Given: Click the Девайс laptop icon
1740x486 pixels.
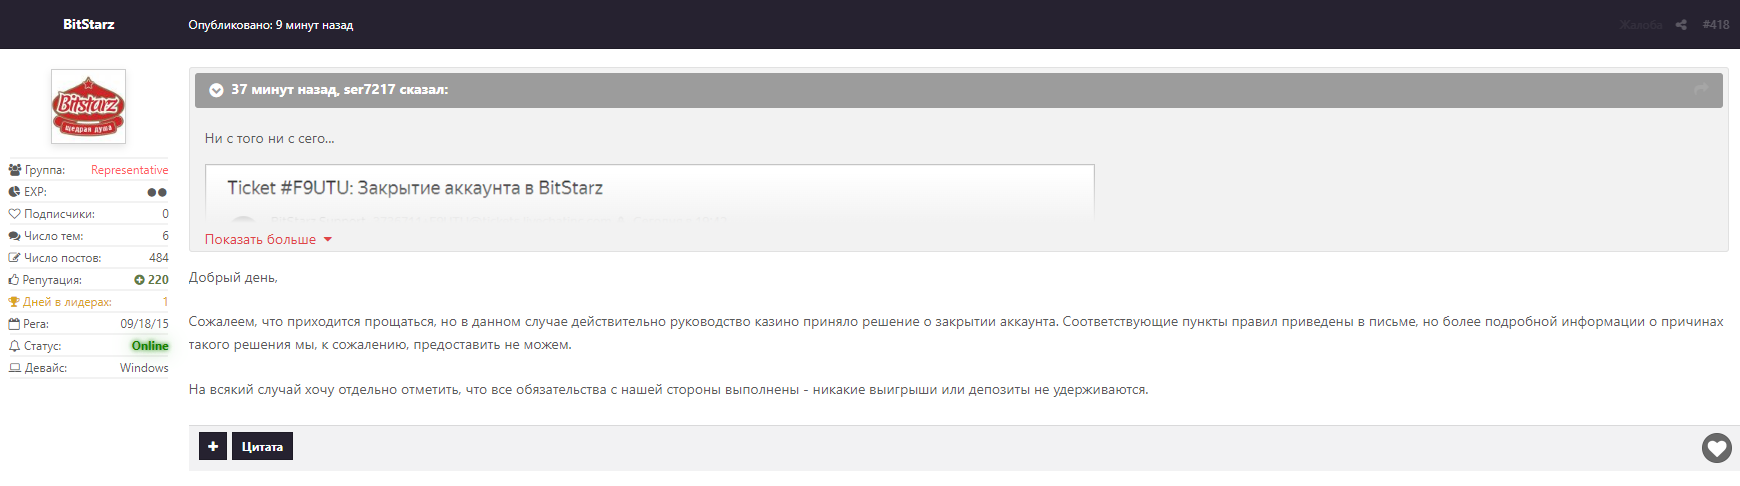Looking at the screenshot, I should click(x=15, y=368).
